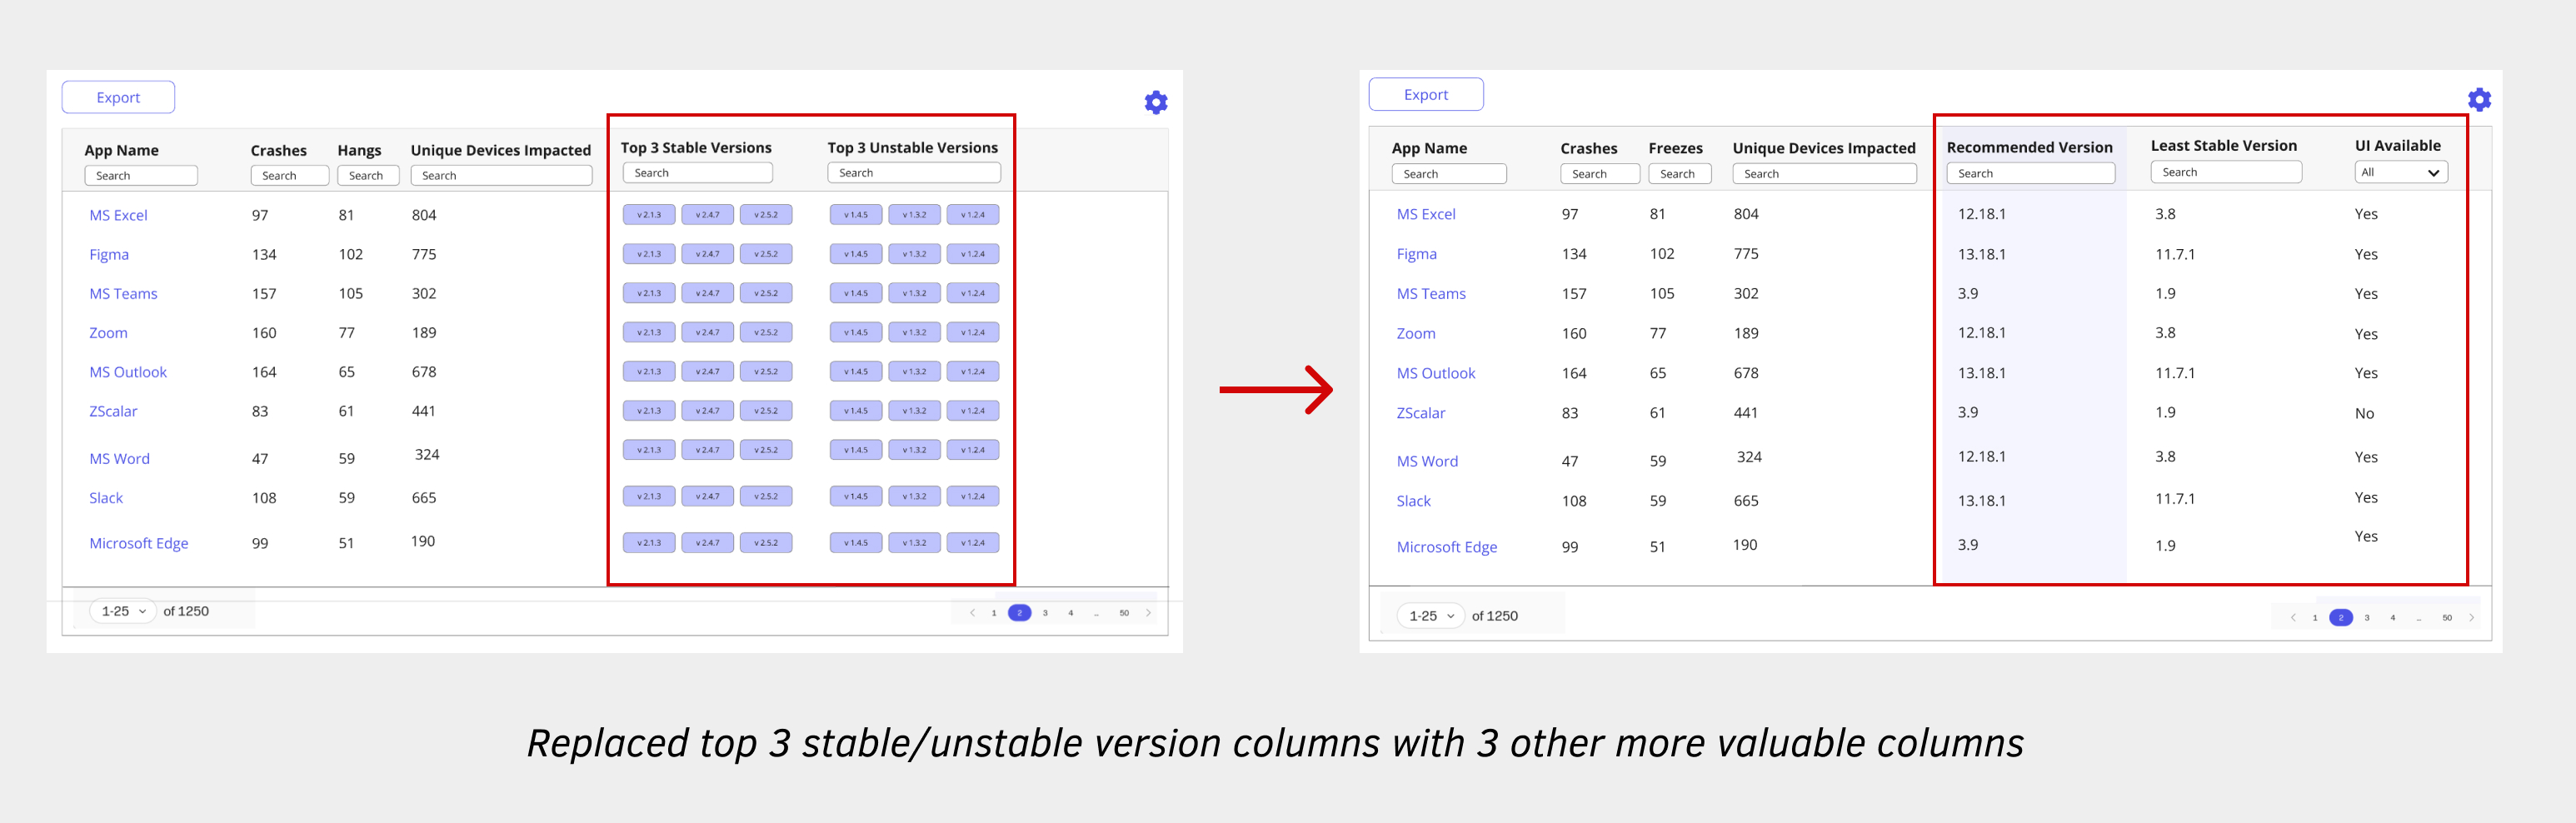This screenshot has width=2576, height=823.
Task: Open the Microsoft Edge link in the Hangs table
Action: pos(139,543)
